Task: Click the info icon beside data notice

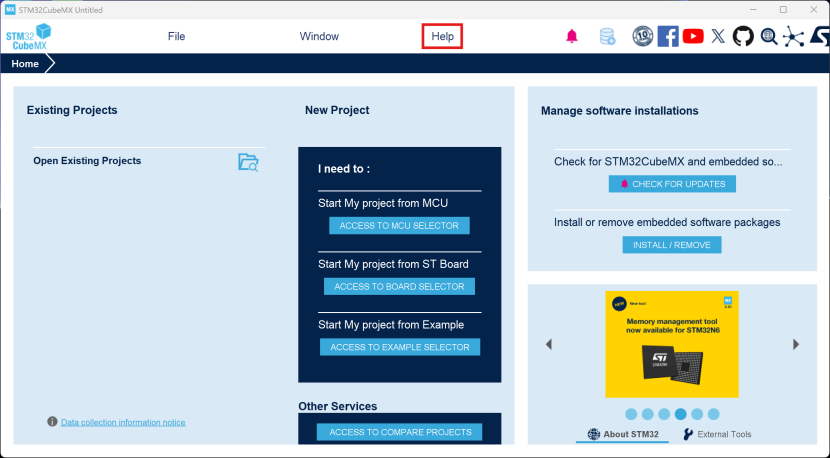Action: click(52, 421)
